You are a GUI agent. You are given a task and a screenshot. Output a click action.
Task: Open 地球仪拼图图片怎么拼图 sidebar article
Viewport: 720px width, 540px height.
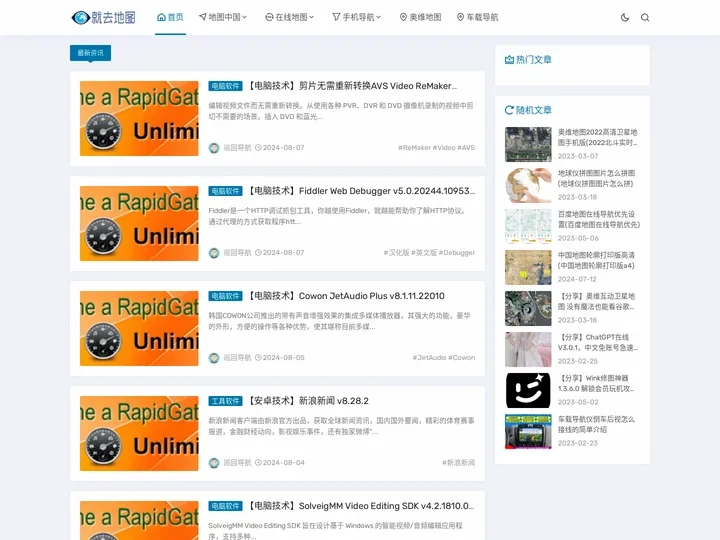pyautogui.click(x=596, y=178)
